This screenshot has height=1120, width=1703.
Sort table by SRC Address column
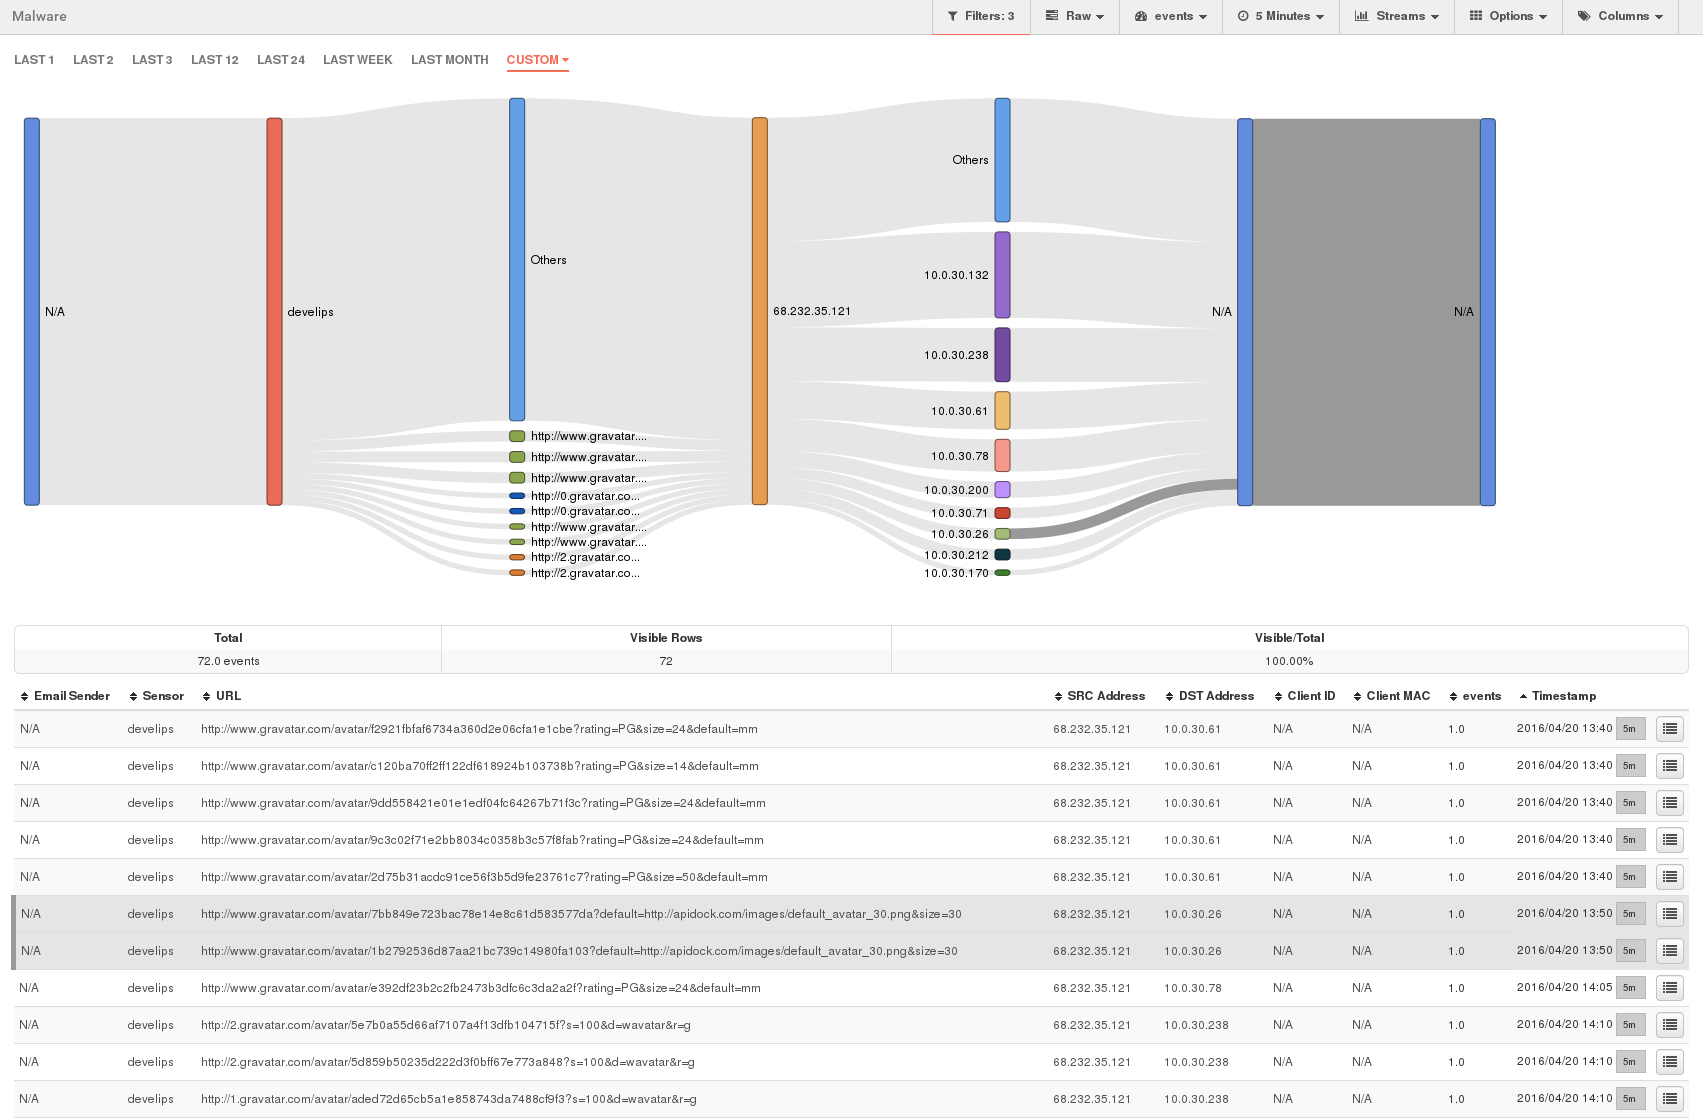[1099, 696]
